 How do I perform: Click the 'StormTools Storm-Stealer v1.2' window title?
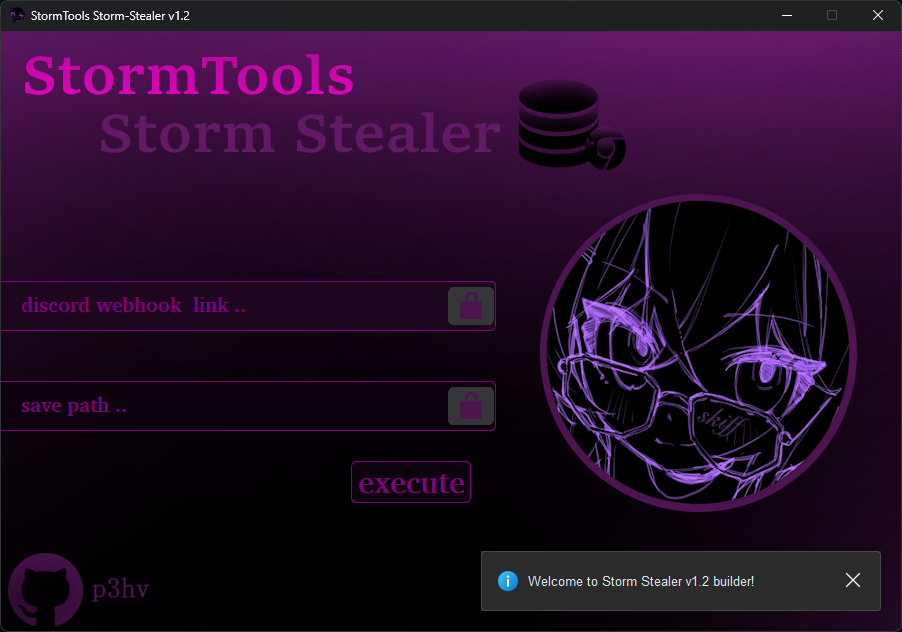110,16
